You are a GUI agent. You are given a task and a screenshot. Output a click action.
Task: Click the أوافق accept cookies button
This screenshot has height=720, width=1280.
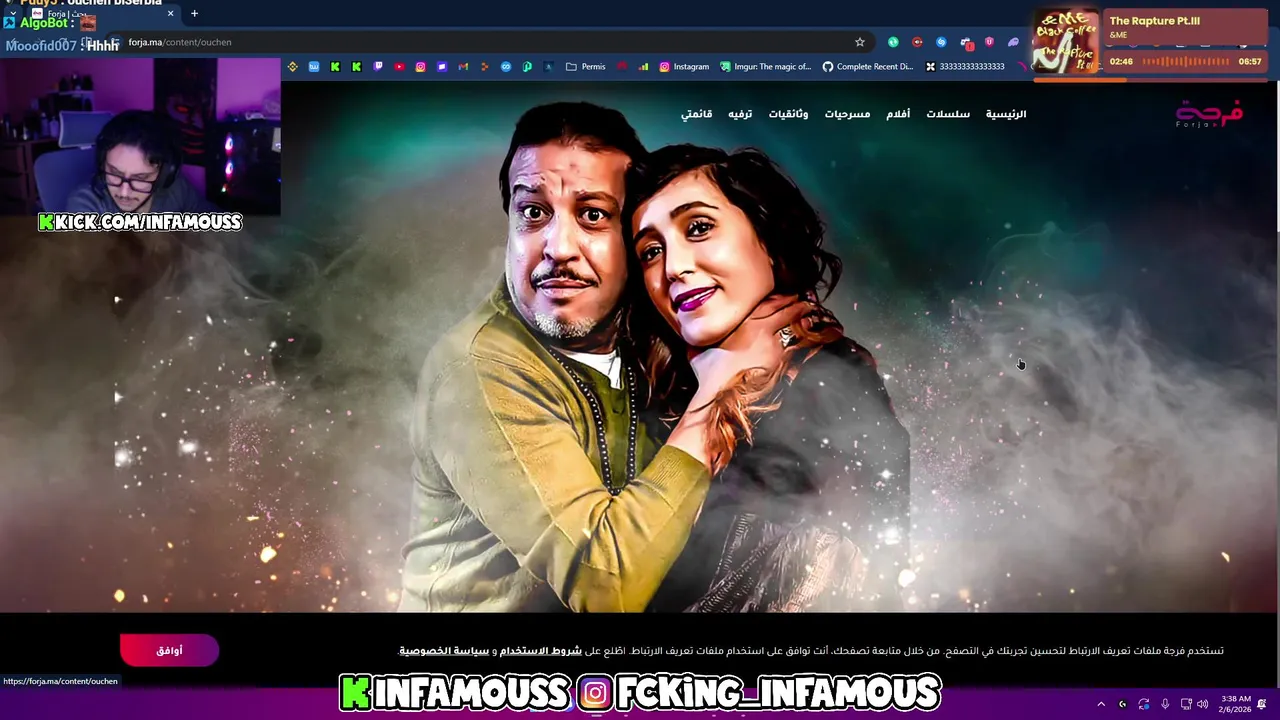point(169,650)
